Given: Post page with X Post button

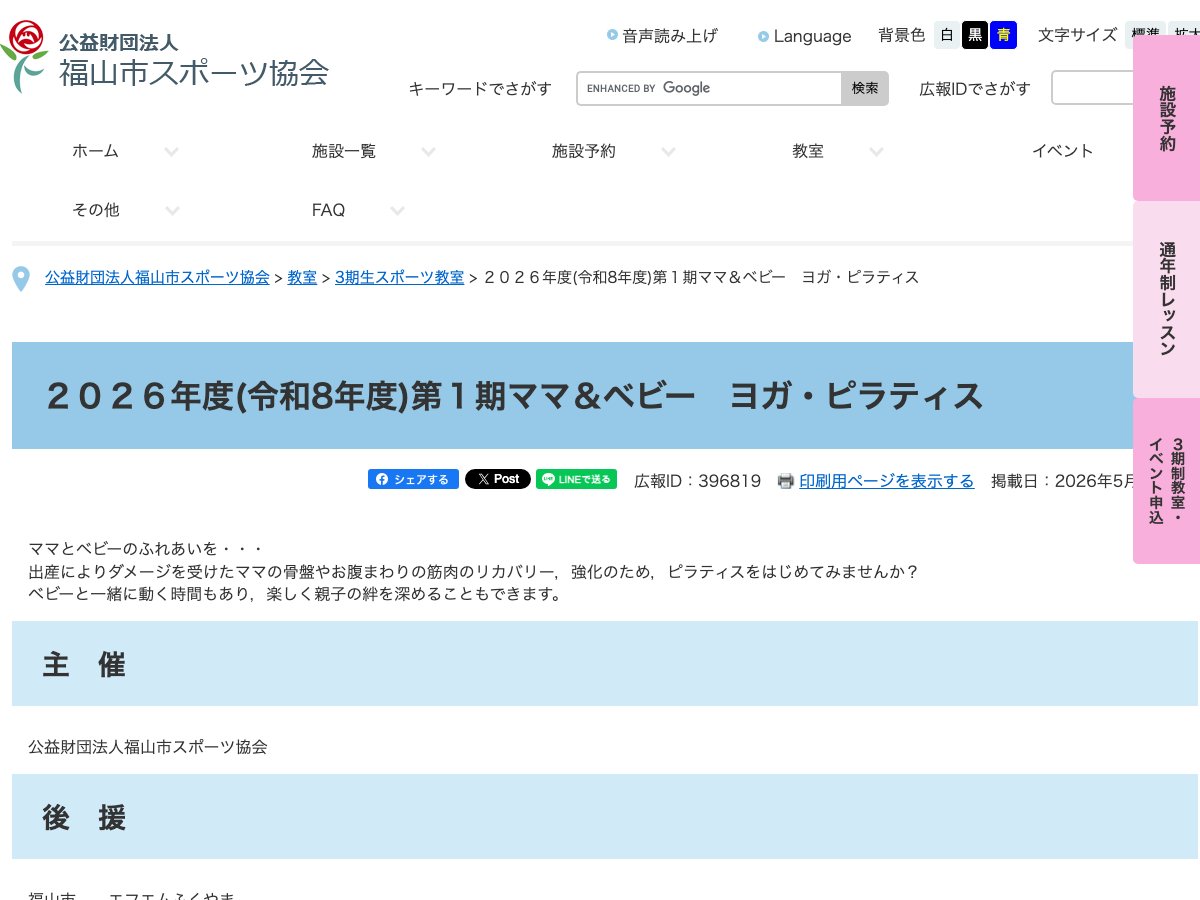Looking at the screenshot, I should tap(497, 479).
